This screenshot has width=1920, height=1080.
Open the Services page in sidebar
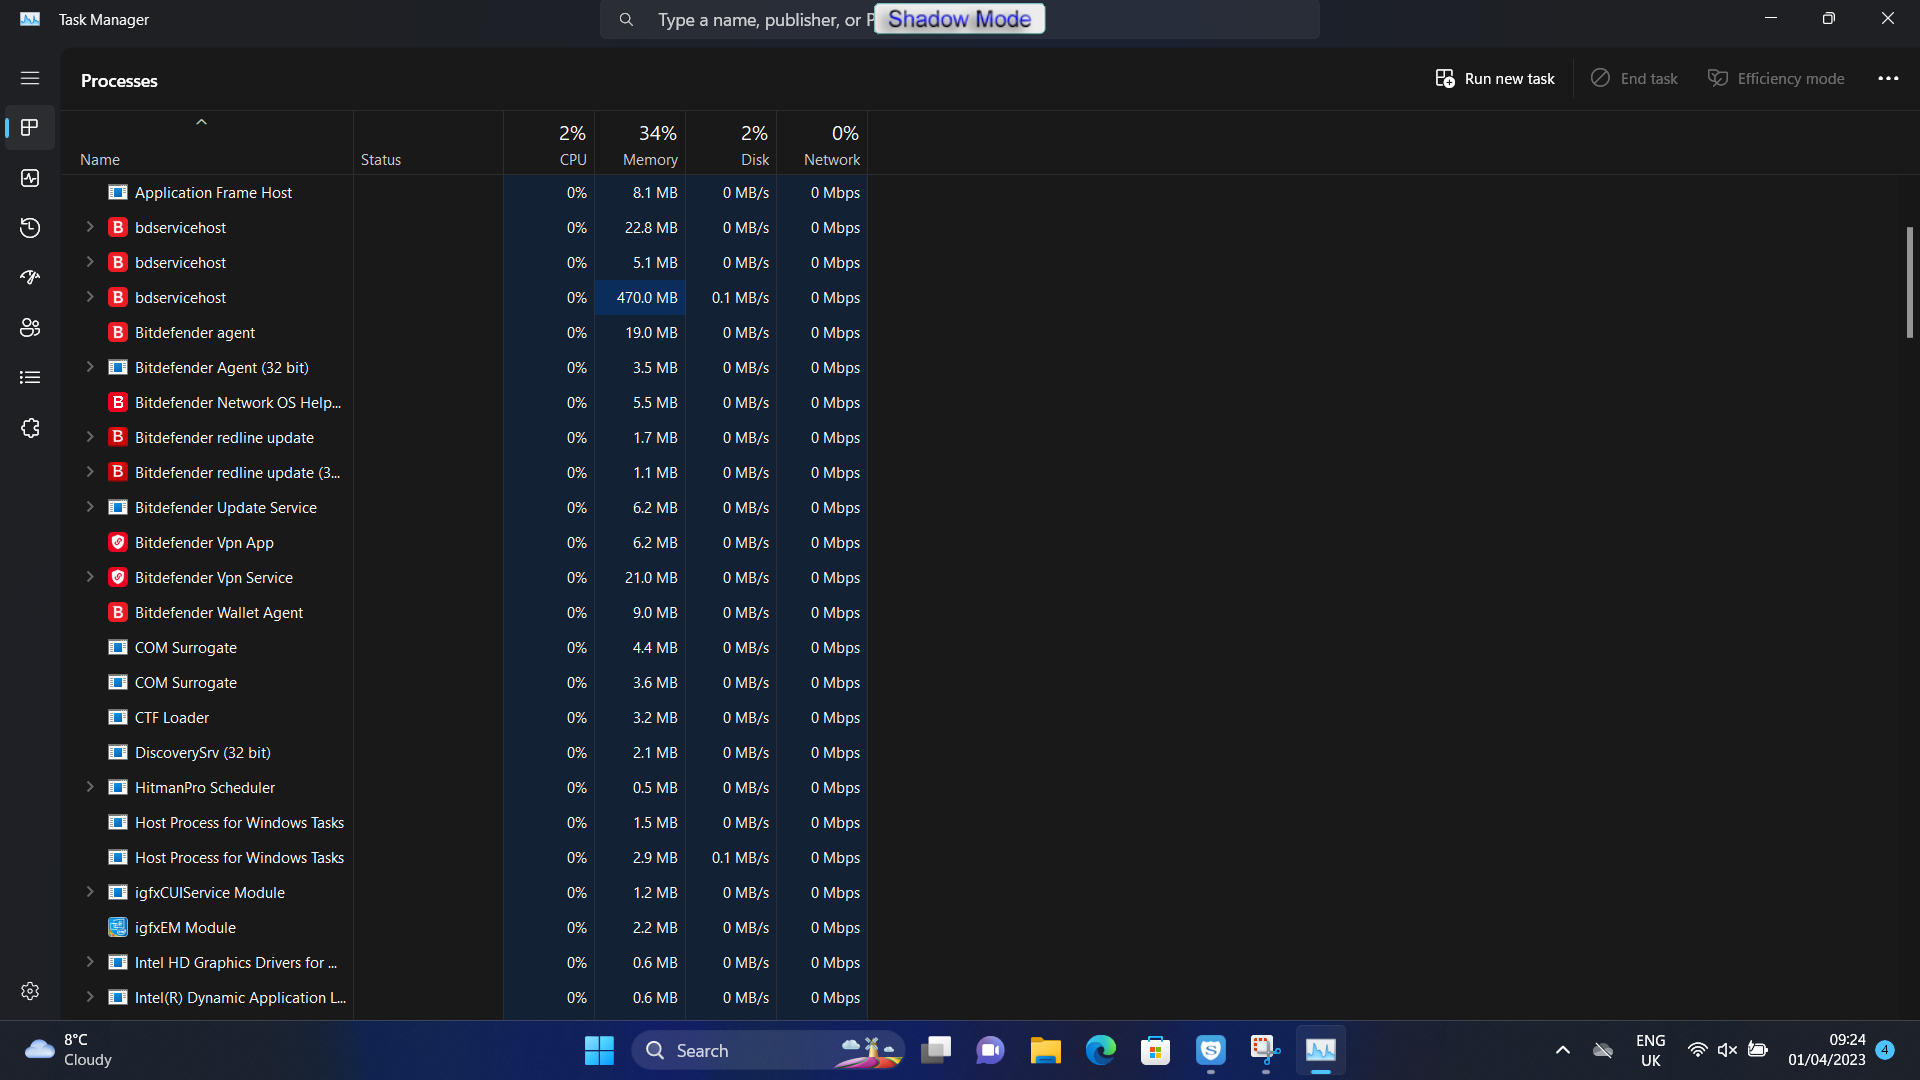[30, 428]
